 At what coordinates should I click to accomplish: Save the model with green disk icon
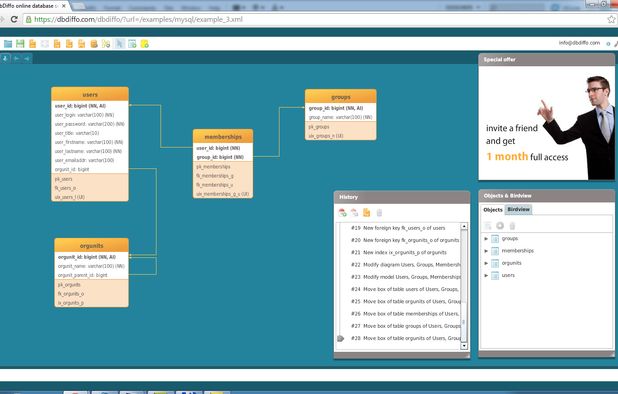(20, 44)
